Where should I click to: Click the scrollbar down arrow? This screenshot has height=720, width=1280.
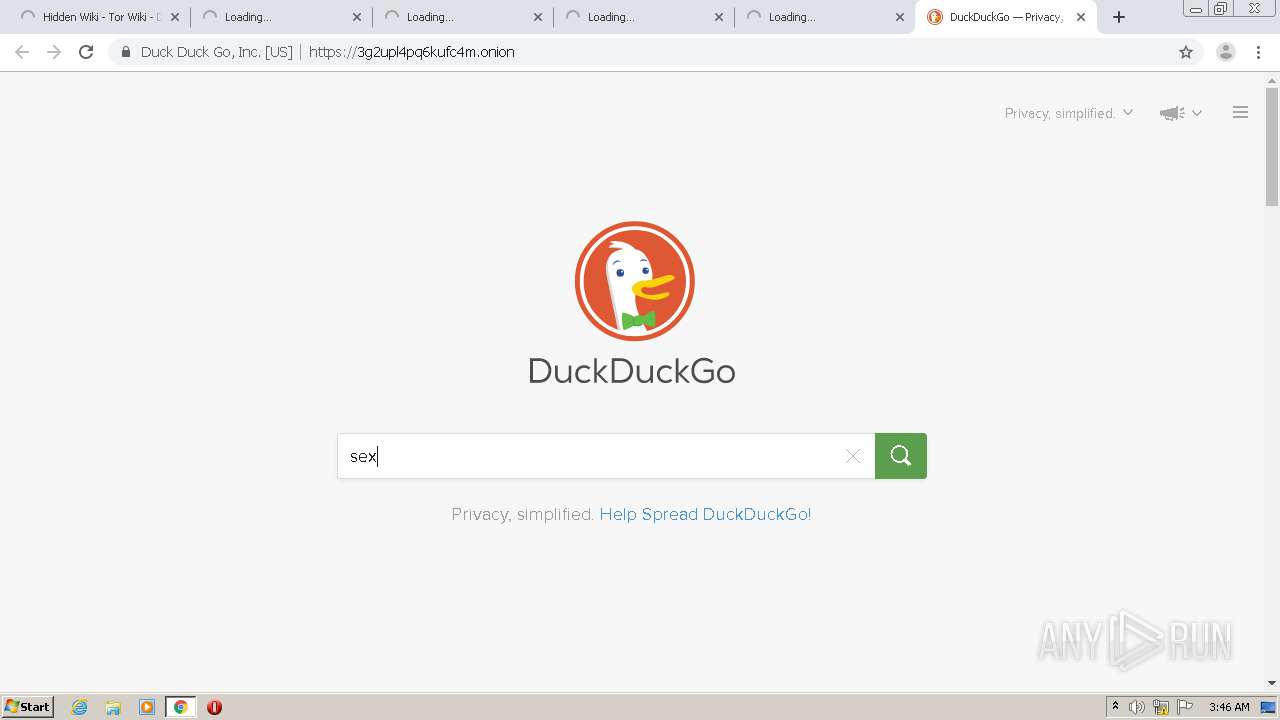[x=1272, y=683]
